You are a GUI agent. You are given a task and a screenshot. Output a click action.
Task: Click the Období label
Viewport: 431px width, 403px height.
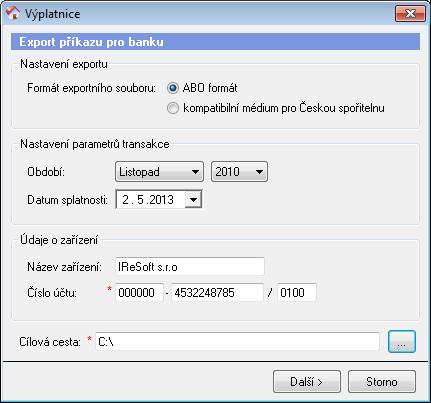coord(46,172)
